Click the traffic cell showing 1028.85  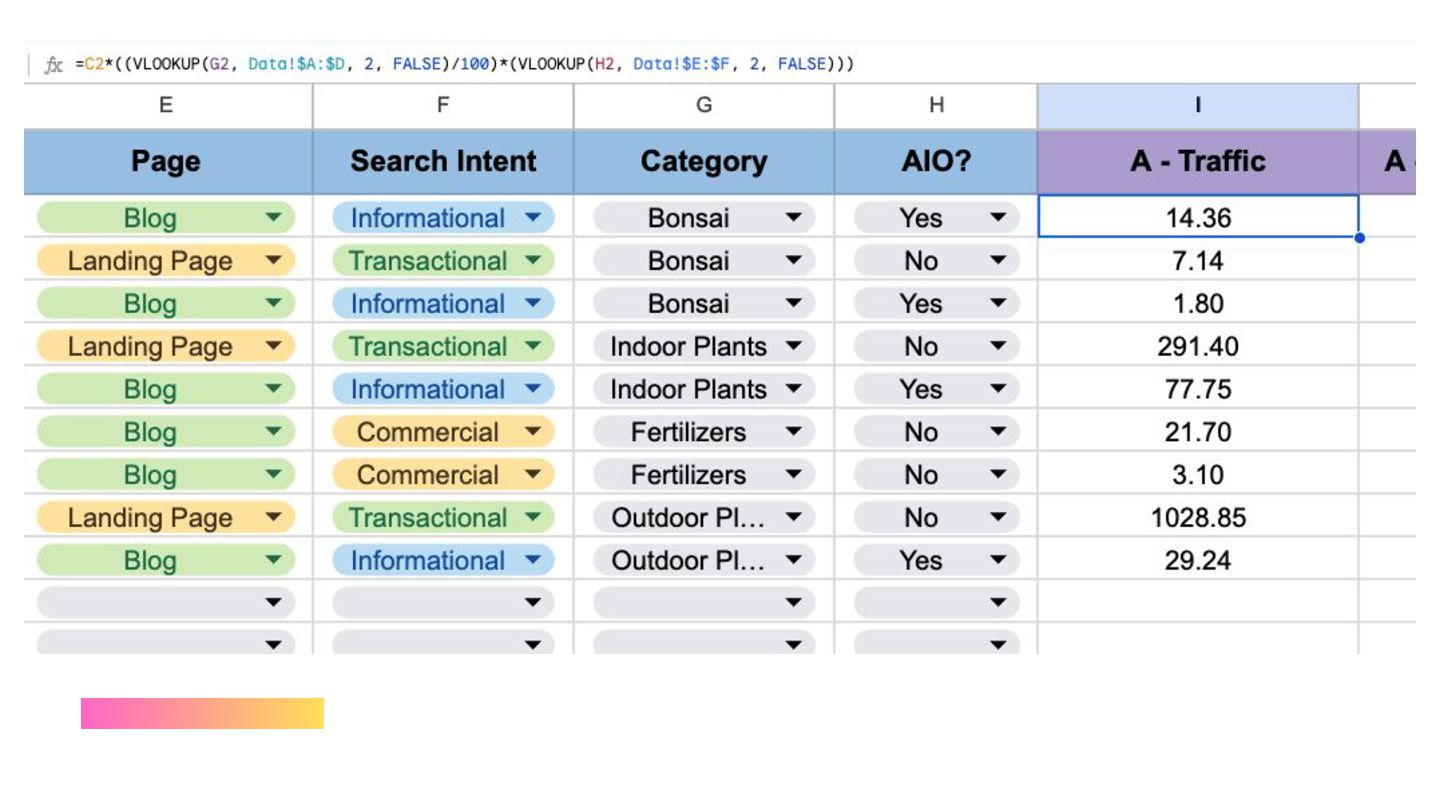coord(1197,518)
